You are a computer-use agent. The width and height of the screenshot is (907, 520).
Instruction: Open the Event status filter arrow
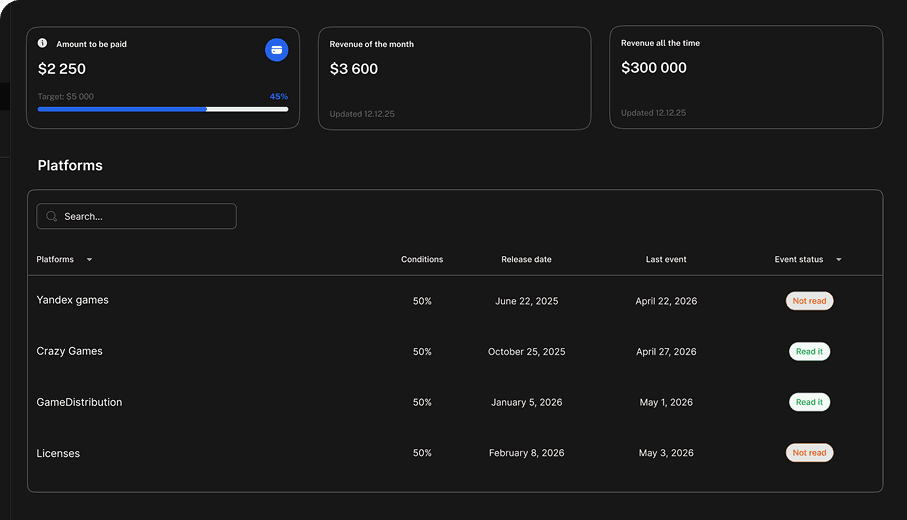pos(838,260)
